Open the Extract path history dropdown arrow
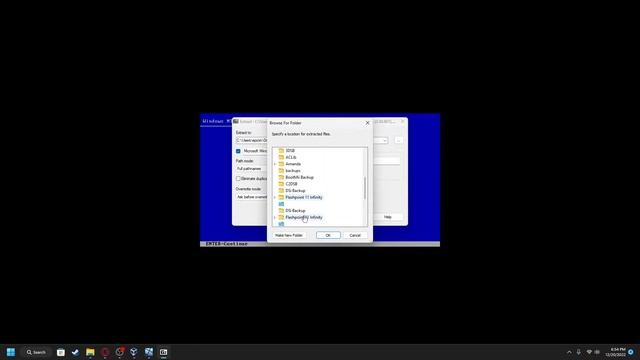640x360 pixels. (384, 140)
